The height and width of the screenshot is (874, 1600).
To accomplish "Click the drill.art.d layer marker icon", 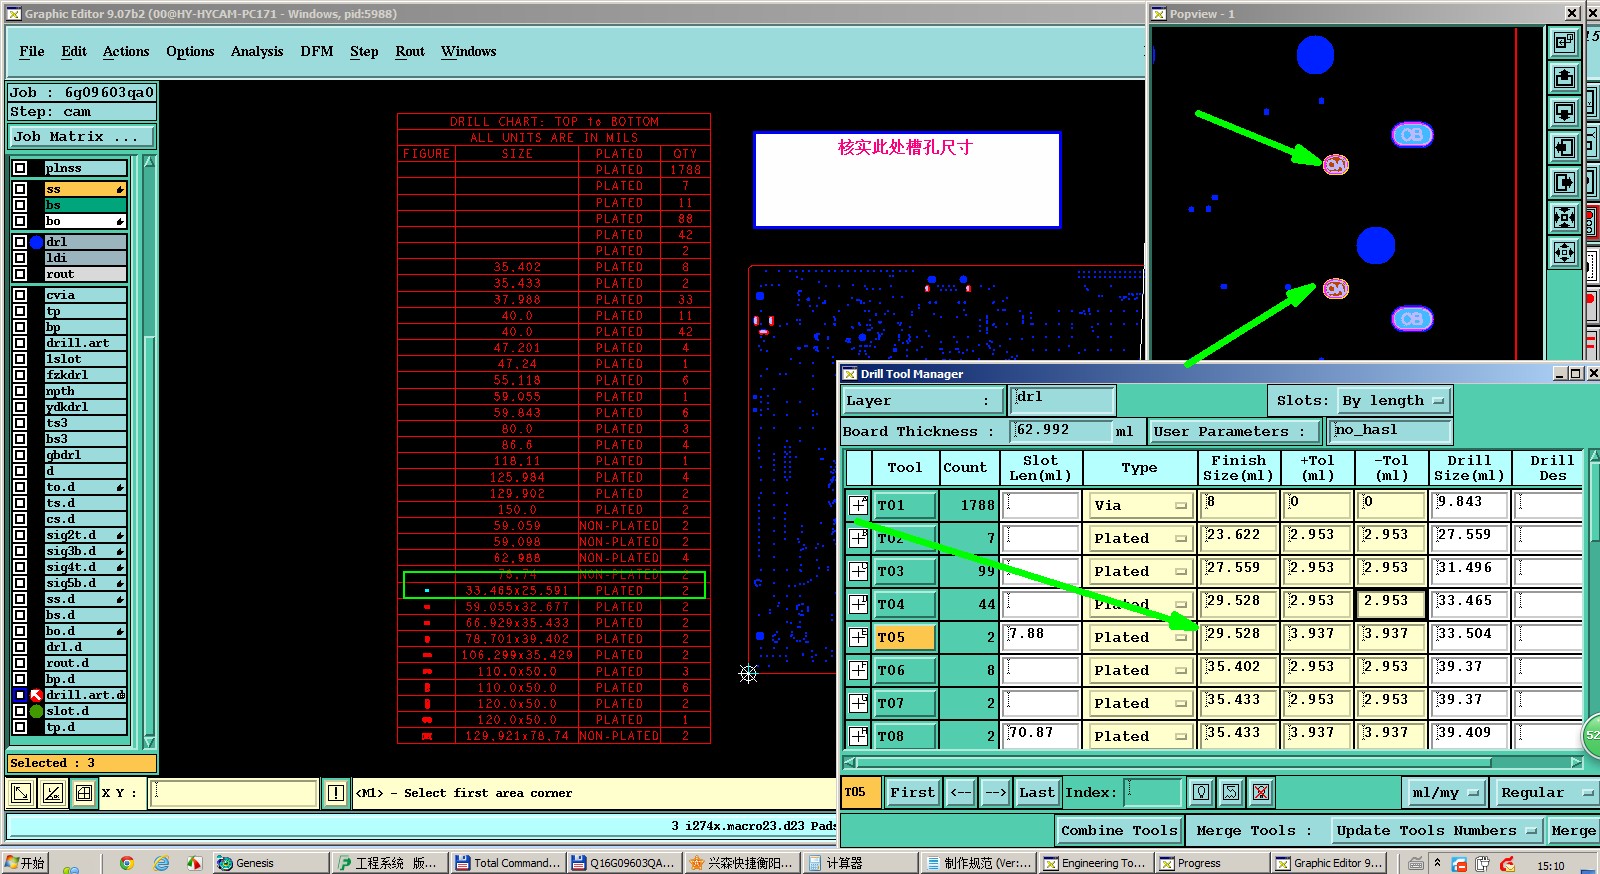I will click(37, 695).
